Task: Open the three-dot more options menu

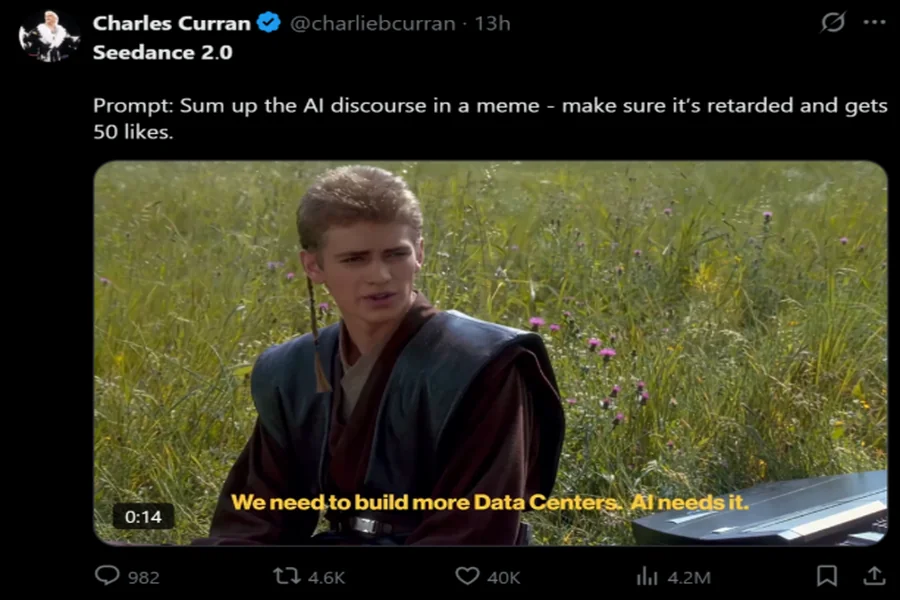Action: click(x=874, y=22)
